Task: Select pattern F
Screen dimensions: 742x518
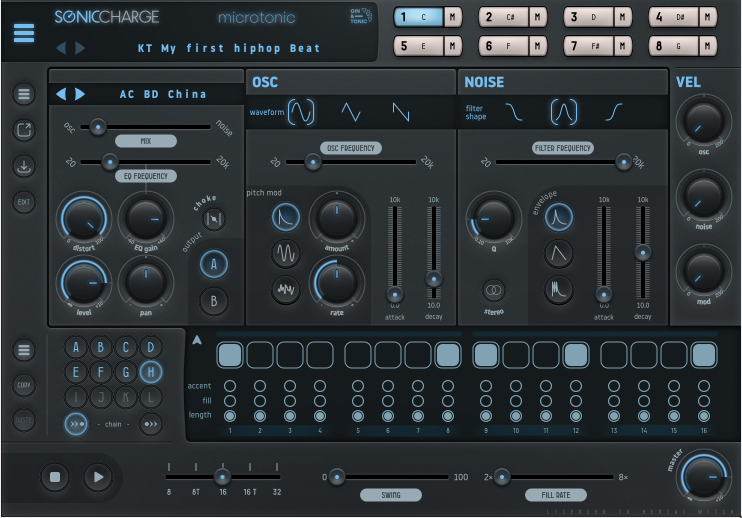Action: coord(101,372)
